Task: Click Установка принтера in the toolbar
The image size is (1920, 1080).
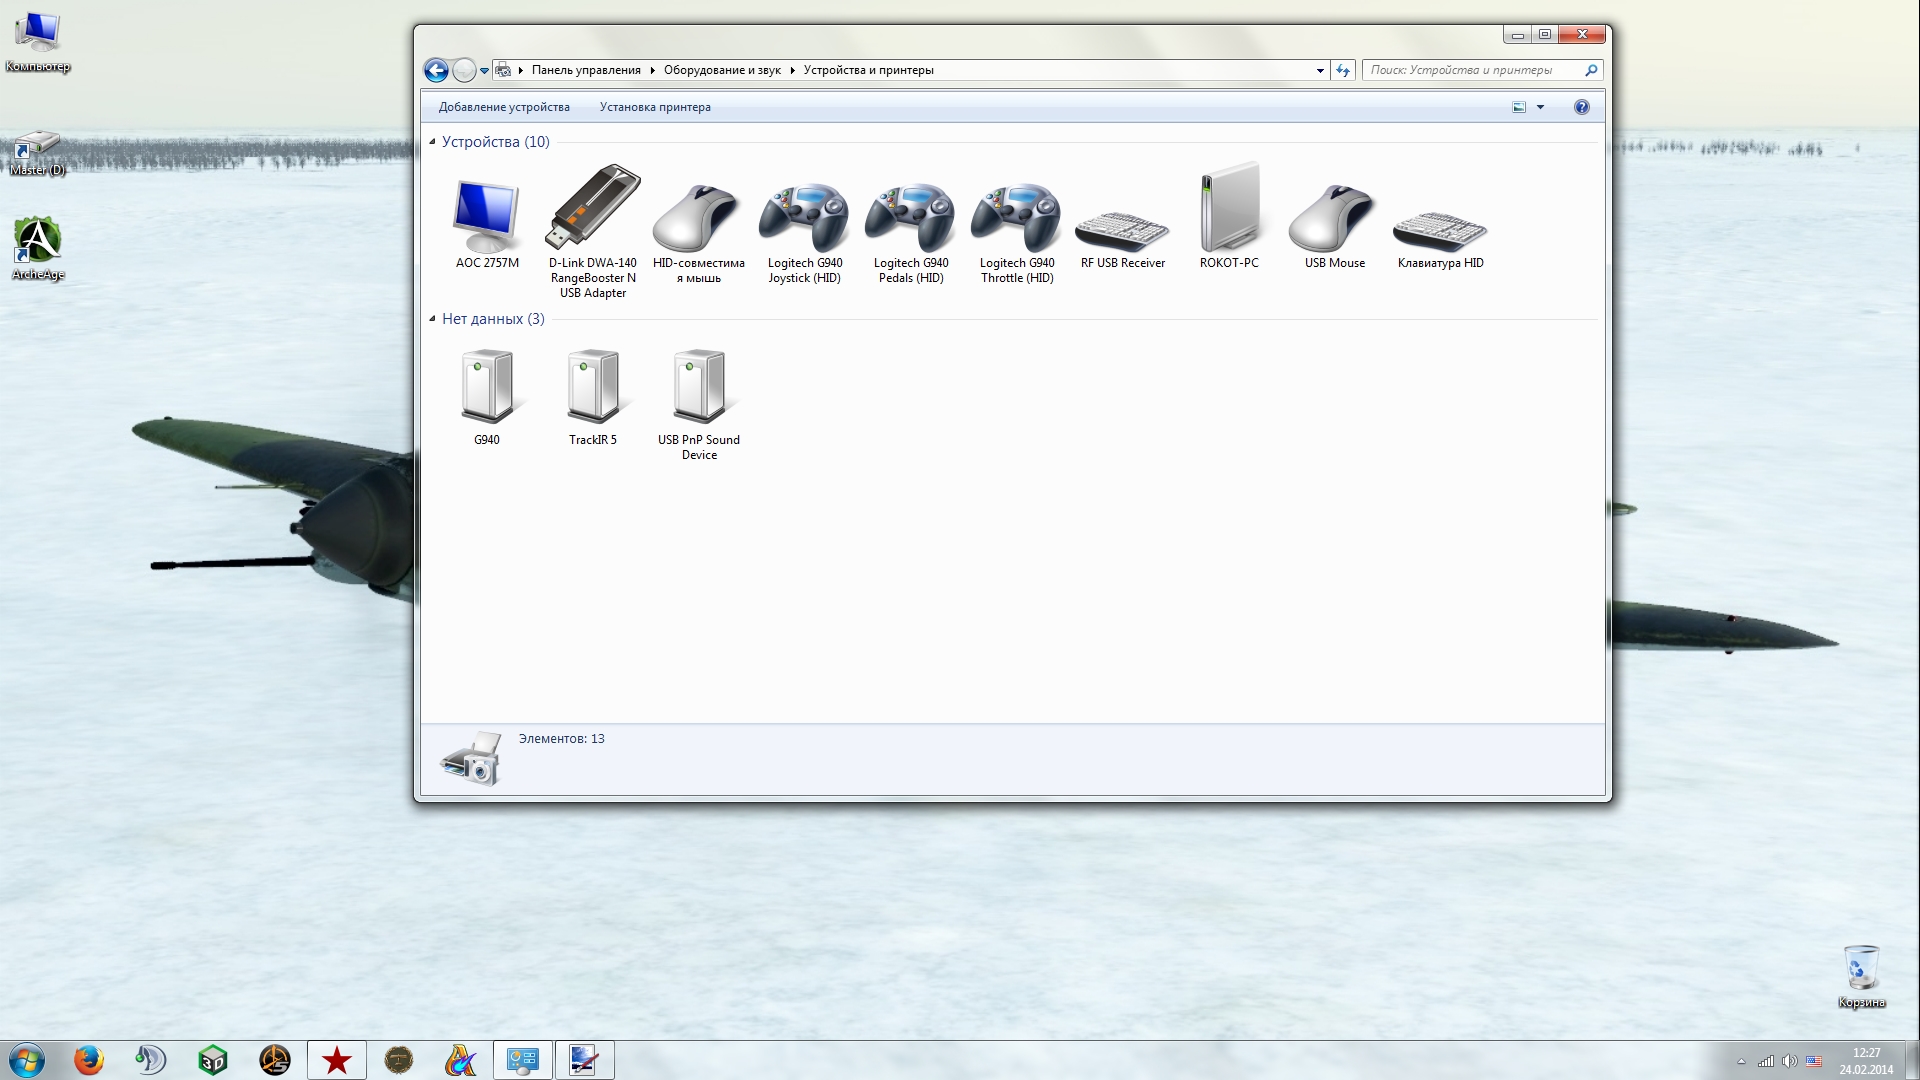Action: (655, 107)
